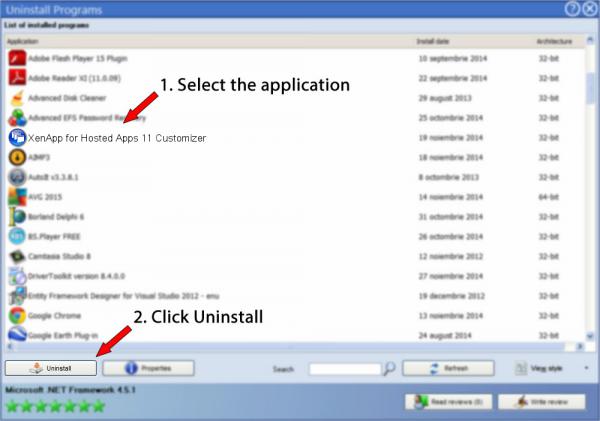Click the star rating row
Viewport: 600px width, 421px height.
pyautogui.click(x=55, y=406)
